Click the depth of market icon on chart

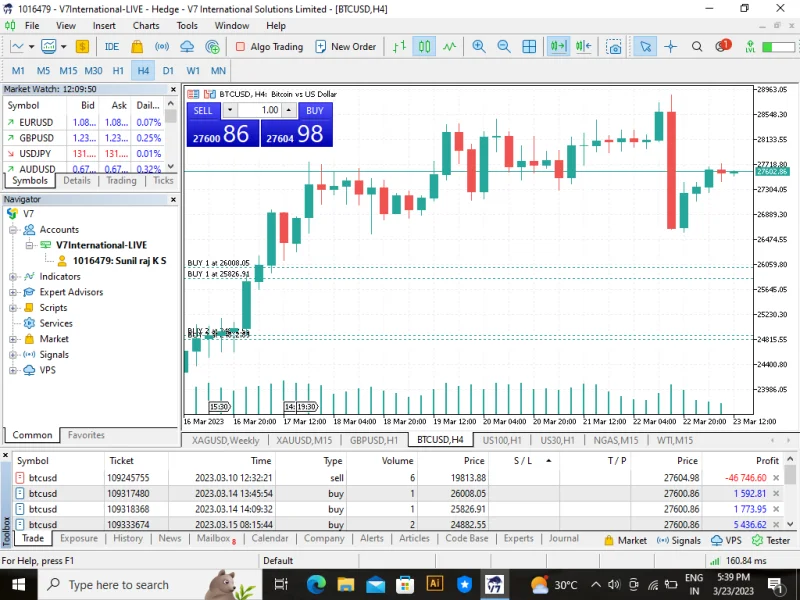(209, 94)
